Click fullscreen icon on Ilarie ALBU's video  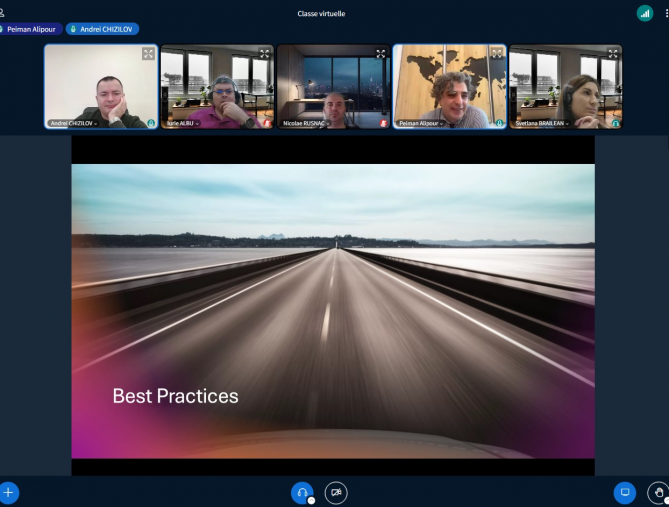pos(264,54)
